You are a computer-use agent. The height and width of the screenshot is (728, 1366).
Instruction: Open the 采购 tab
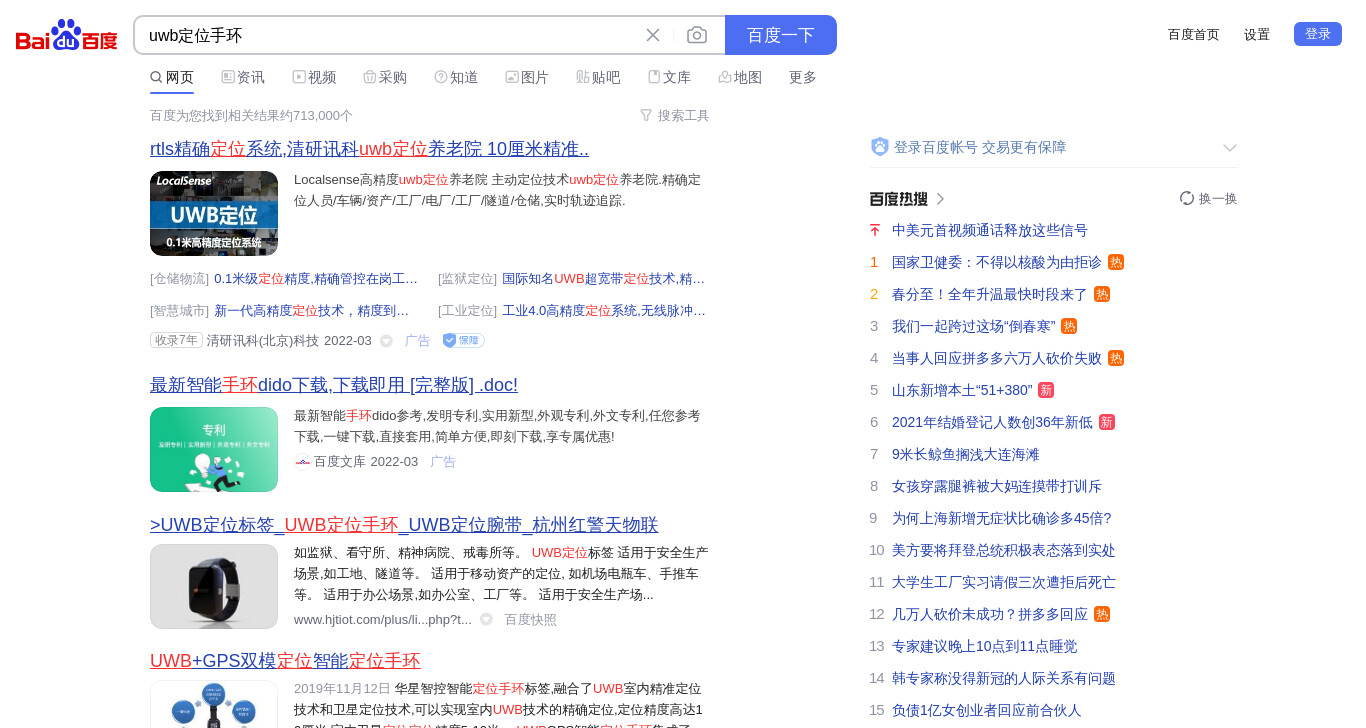385,77
